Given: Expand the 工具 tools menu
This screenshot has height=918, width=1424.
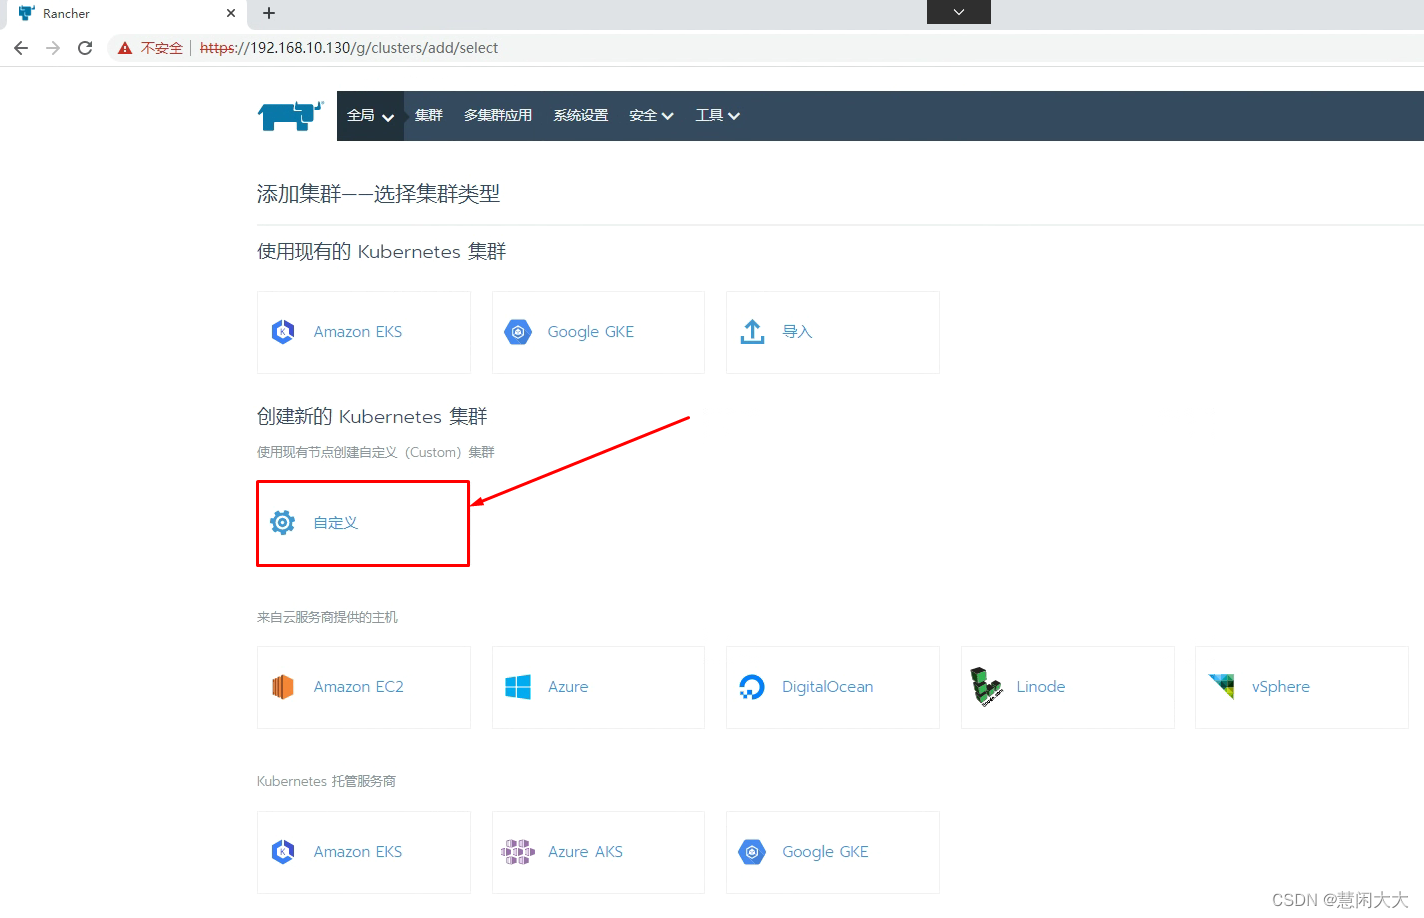Looking at the screenshot, I should [x=718, y=116].
